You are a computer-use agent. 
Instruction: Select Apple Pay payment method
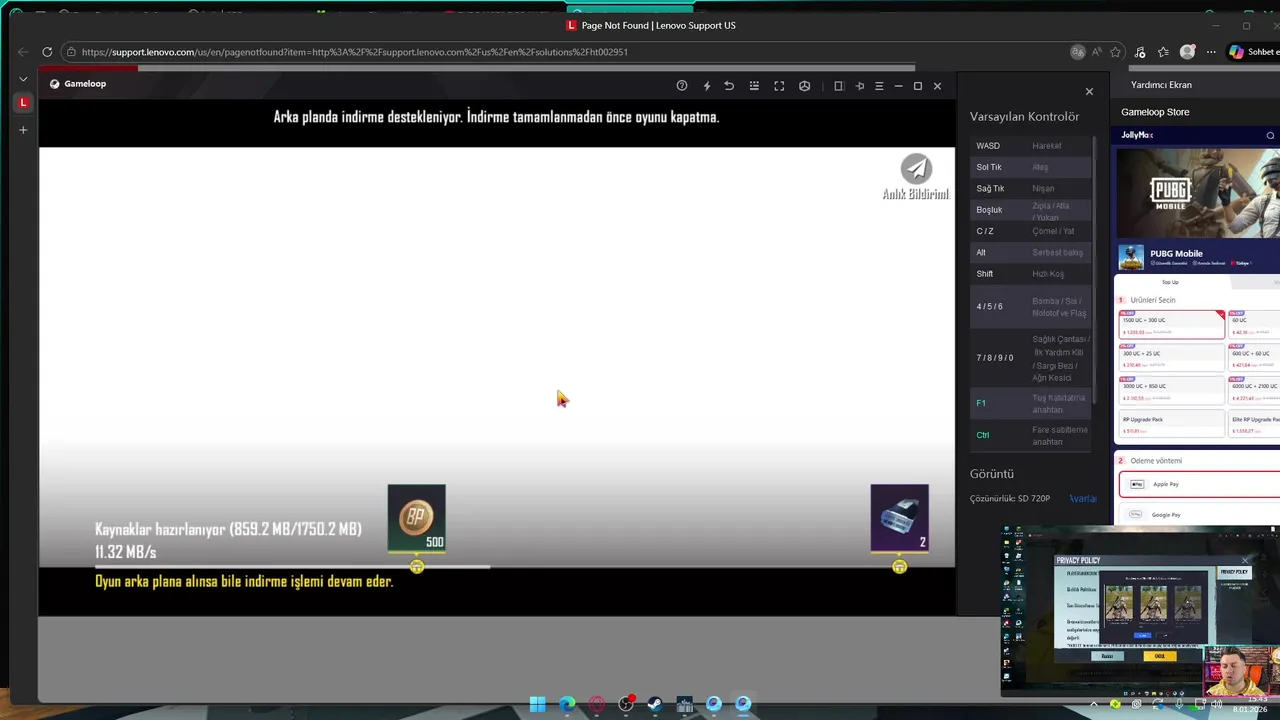coord(1199,484)
